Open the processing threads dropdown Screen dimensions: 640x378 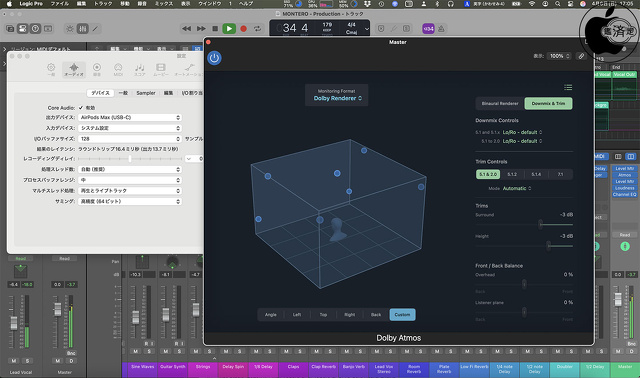(x=130, y=169)
